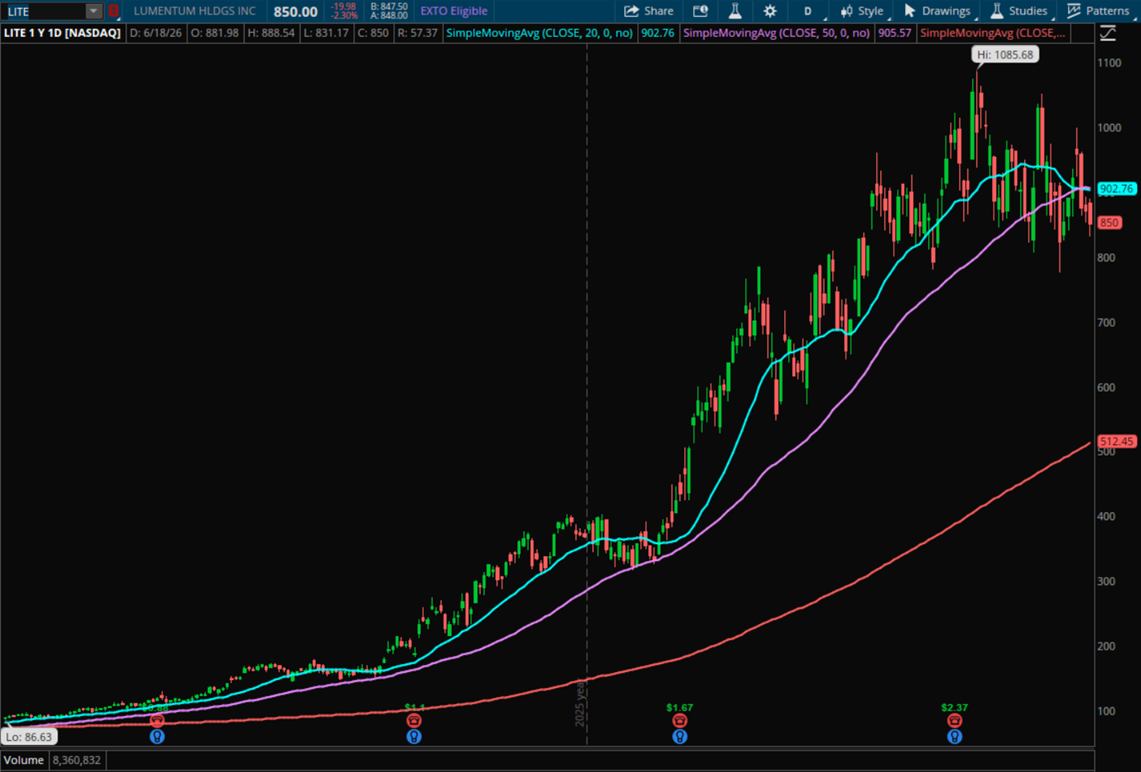Open the Style menu

862,11
